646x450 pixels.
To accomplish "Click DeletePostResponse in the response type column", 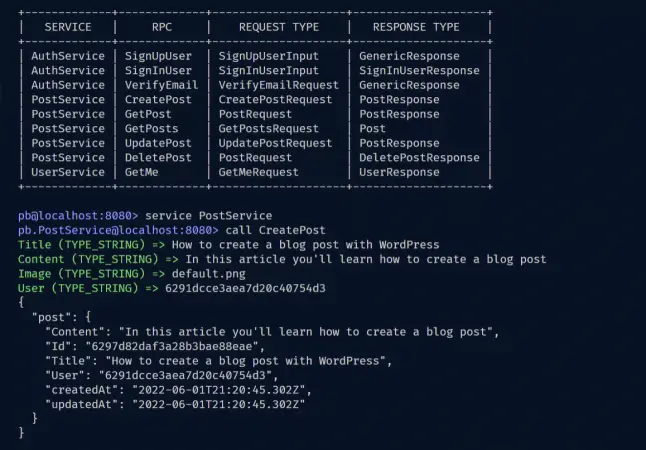I will coord(419,158).
